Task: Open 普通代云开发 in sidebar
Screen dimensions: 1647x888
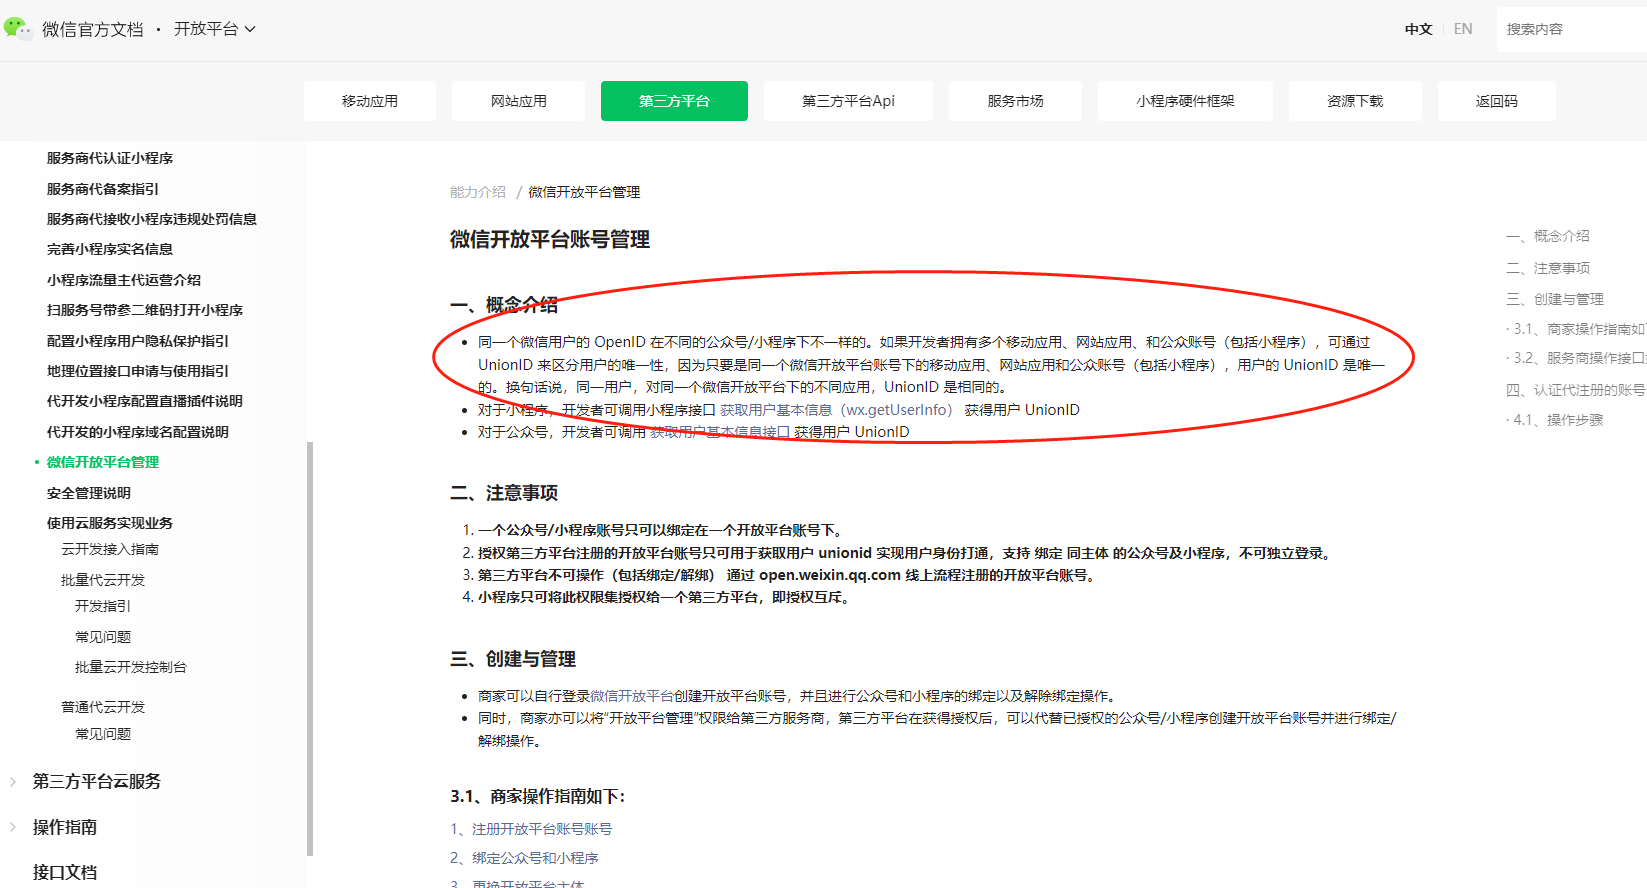Action: 103,707
